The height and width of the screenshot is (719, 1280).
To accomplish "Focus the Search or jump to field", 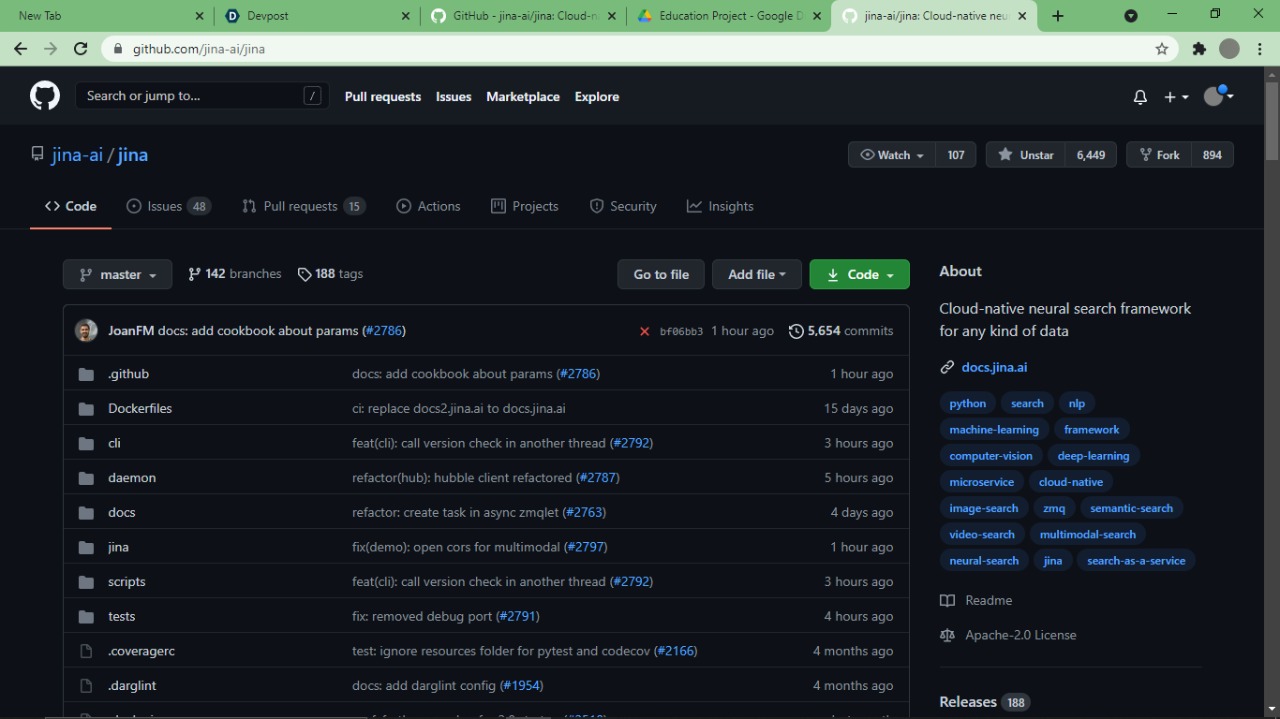I will tap(202, 96).
